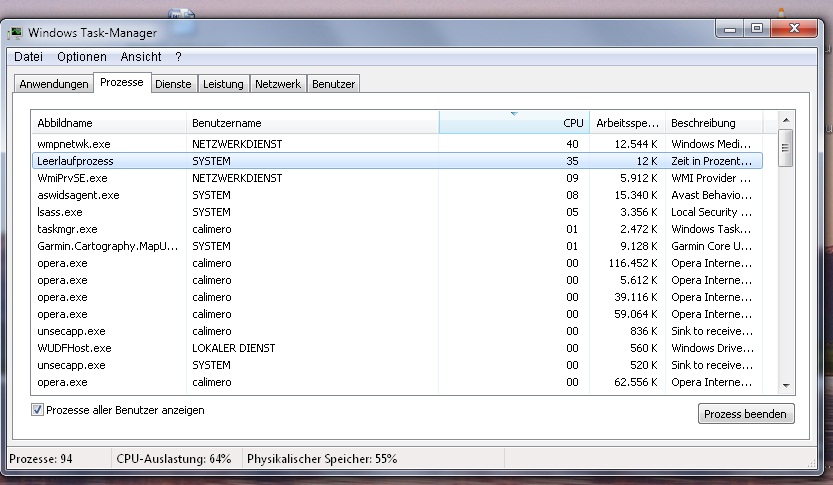Screen dimensions: 833x485
Task: Select the Leerlaufprozess row
Action: pos(397,161)
